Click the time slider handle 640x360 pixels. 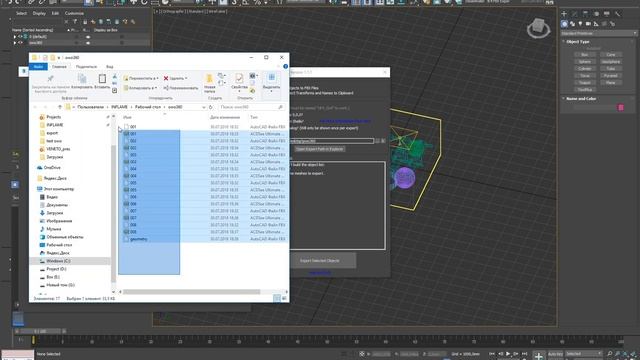40,331
